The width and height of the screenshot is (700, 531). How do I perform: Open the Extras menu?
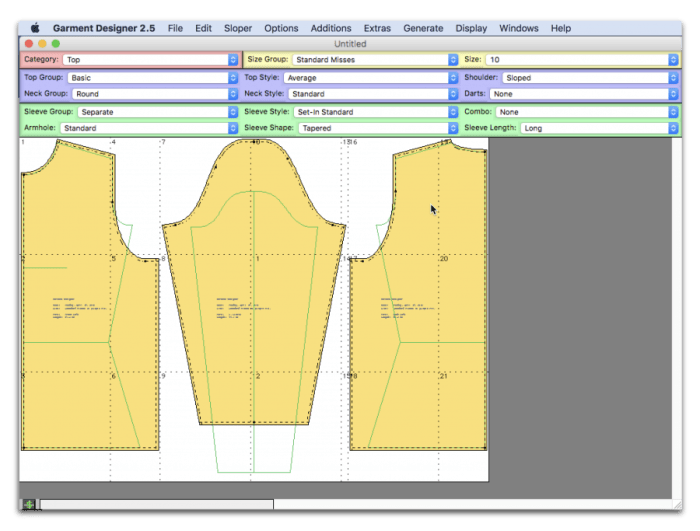[x=377, y=28]
